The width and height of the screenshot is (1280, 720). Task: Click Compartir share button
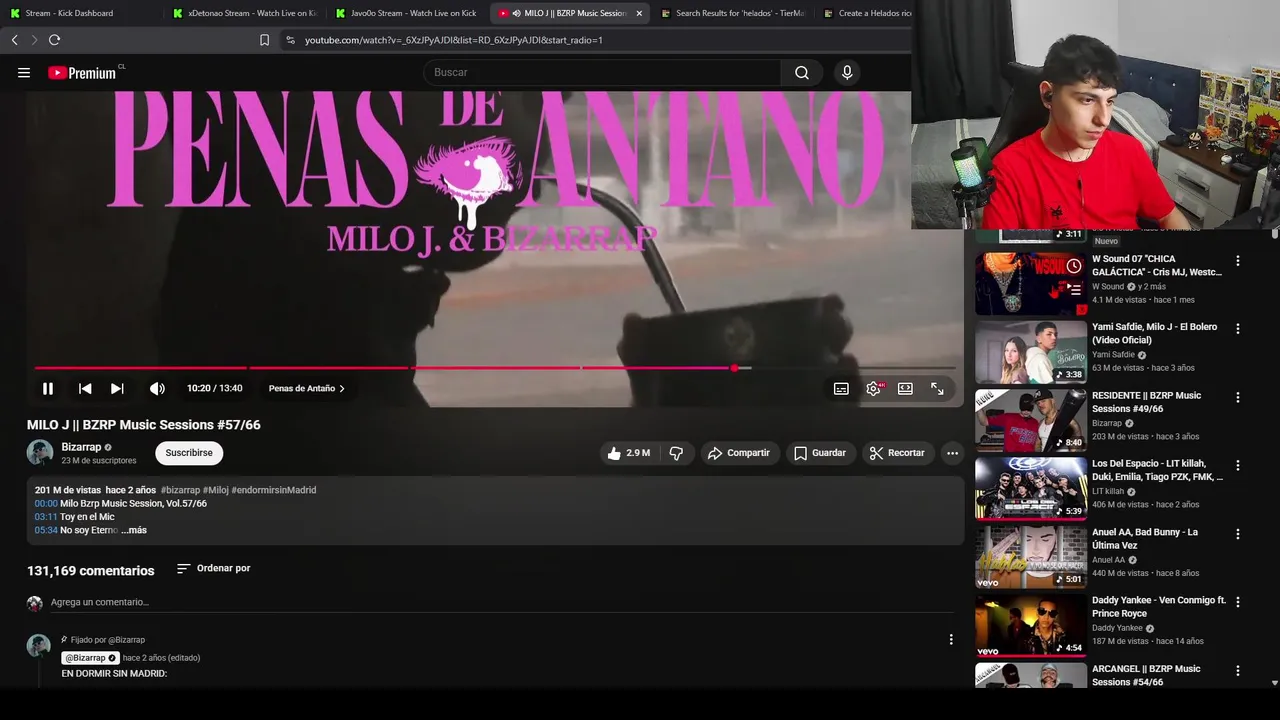tap(738, 453)
